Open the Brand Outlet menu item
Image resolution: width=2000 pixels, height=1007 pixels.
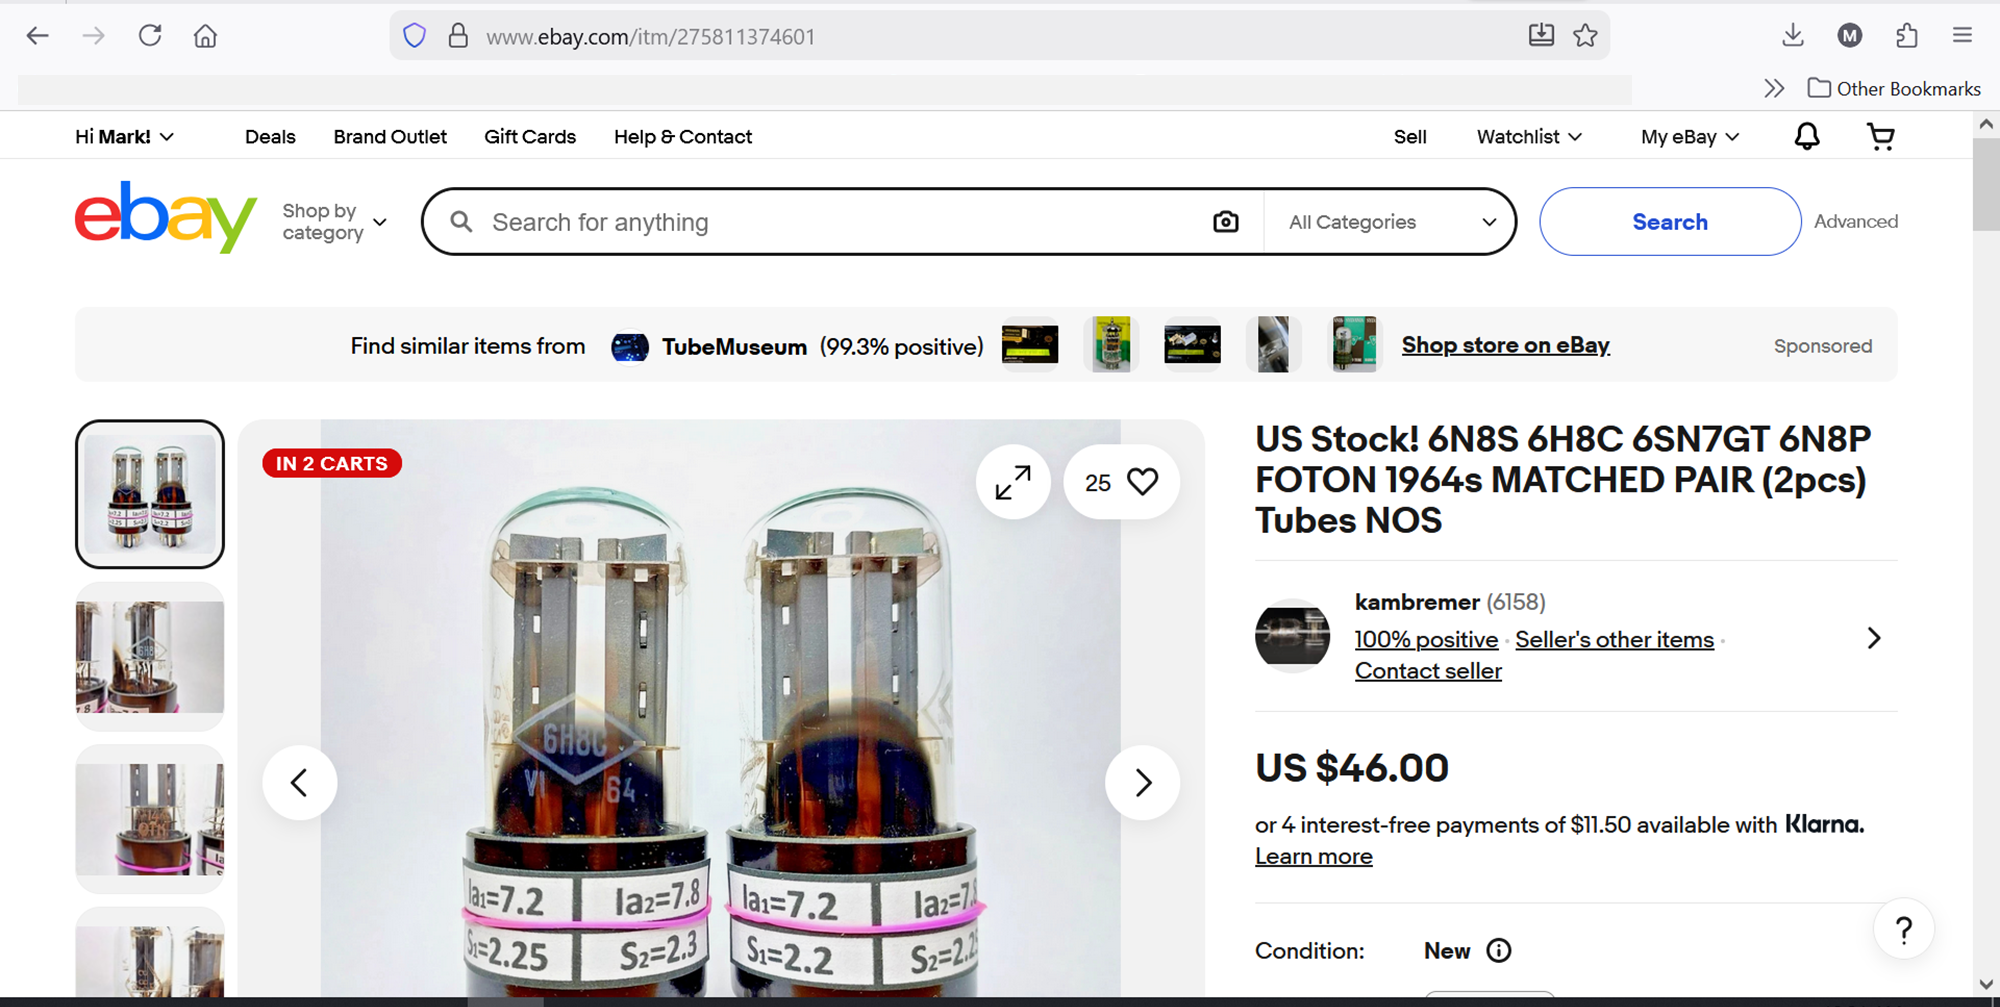coord(390,137)
